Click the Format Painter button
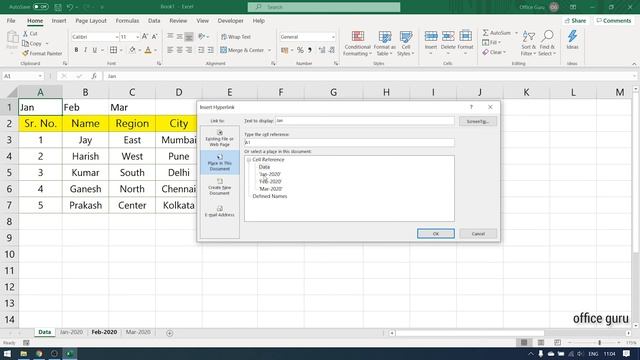This screenshot has height=360, width=640. [x=42, y=53]
